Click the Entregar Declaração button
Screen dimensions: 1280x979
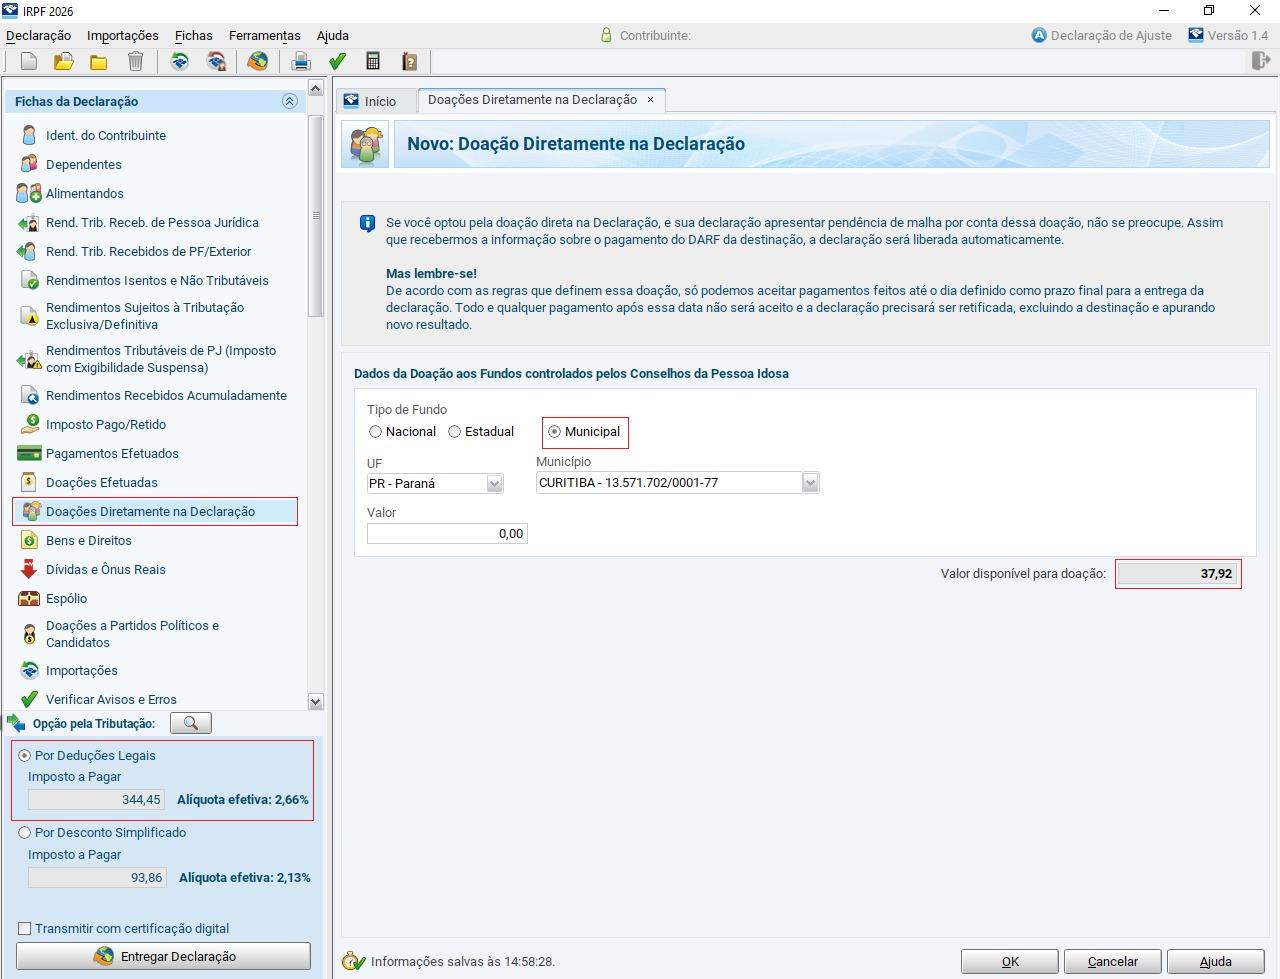pyautogui.click(x=163, y=957)
